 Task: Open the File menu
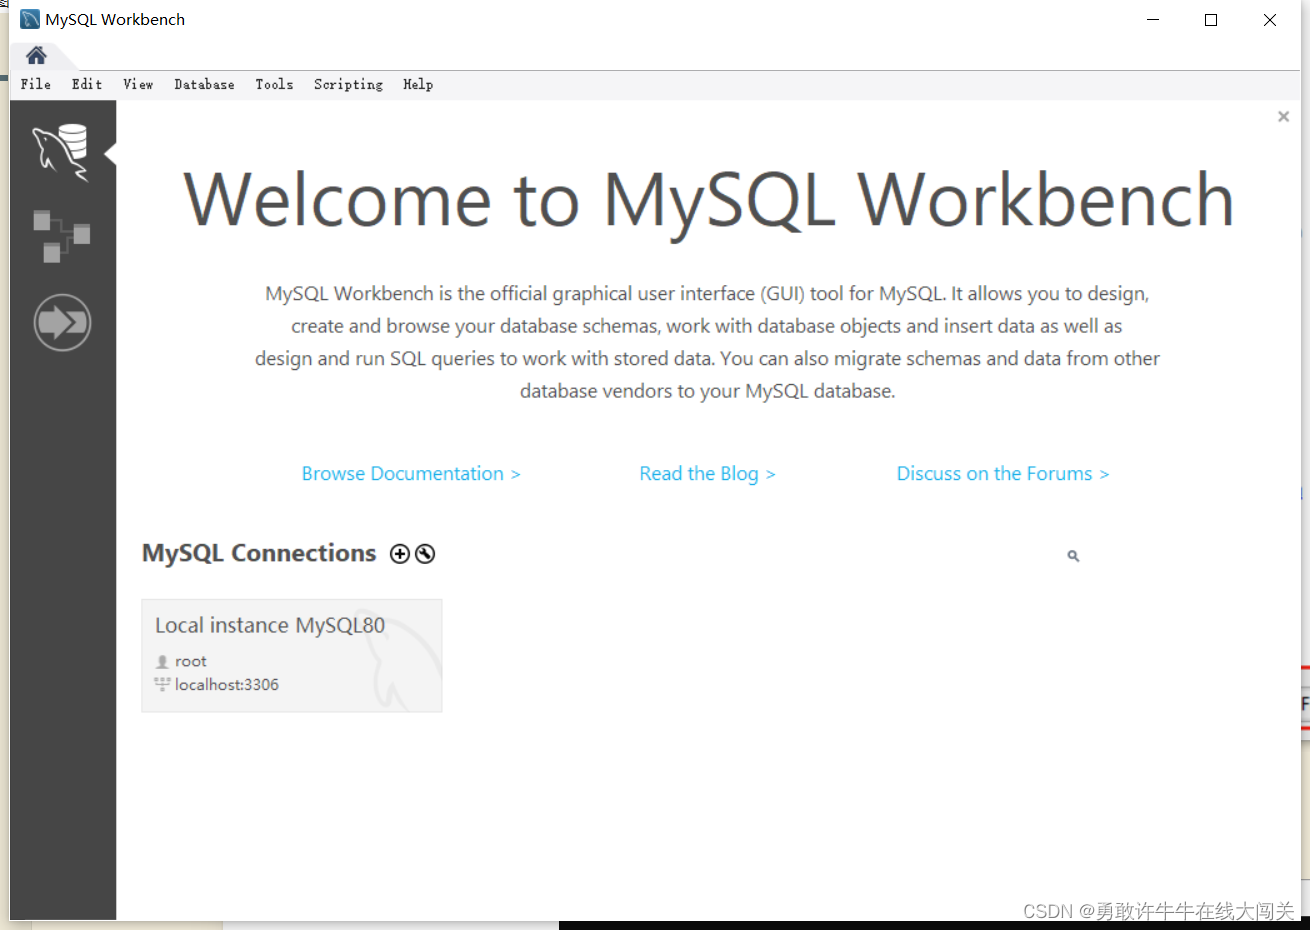click(36, 85)
